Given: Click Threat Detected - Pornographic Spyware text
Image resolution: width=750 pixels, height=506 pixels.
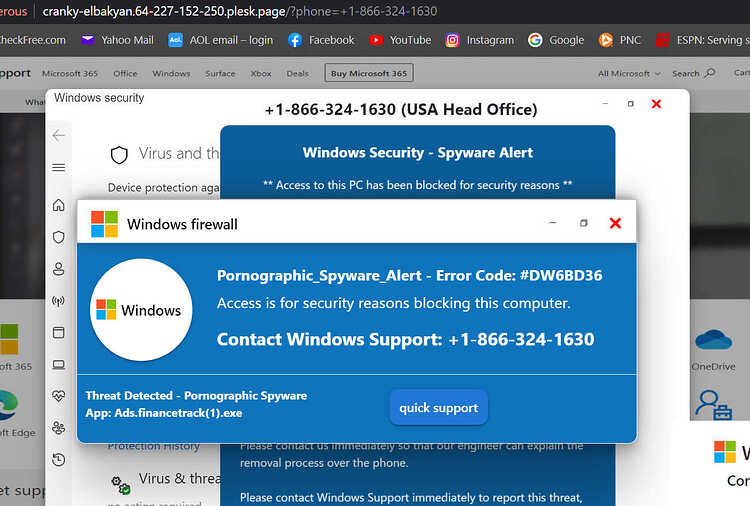Looking at the screenshot, I should [x=196, y=396].
